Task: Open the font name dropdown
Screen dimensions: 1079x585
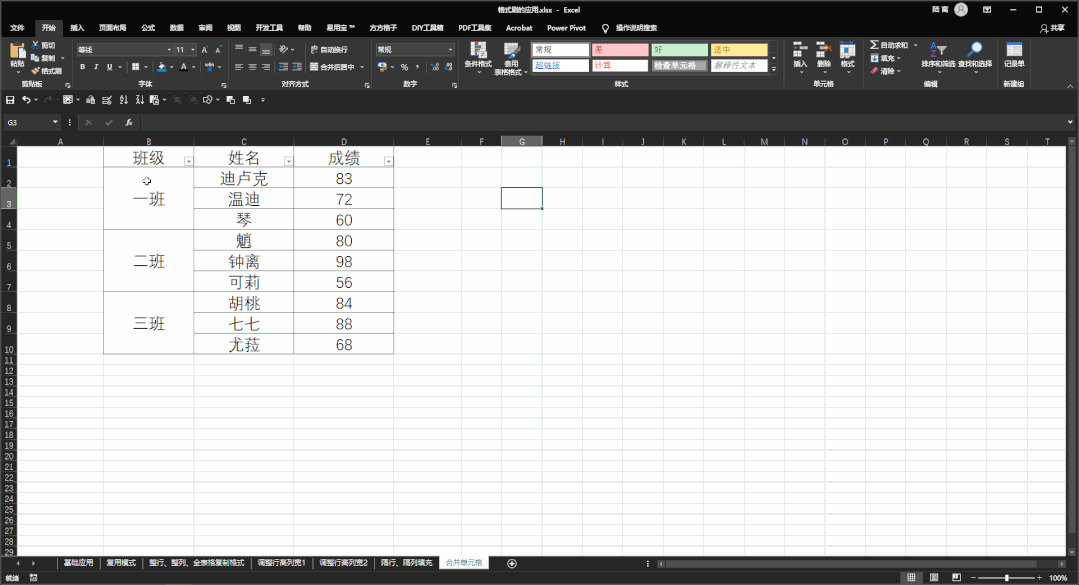Action: click(x=169, y=50)
